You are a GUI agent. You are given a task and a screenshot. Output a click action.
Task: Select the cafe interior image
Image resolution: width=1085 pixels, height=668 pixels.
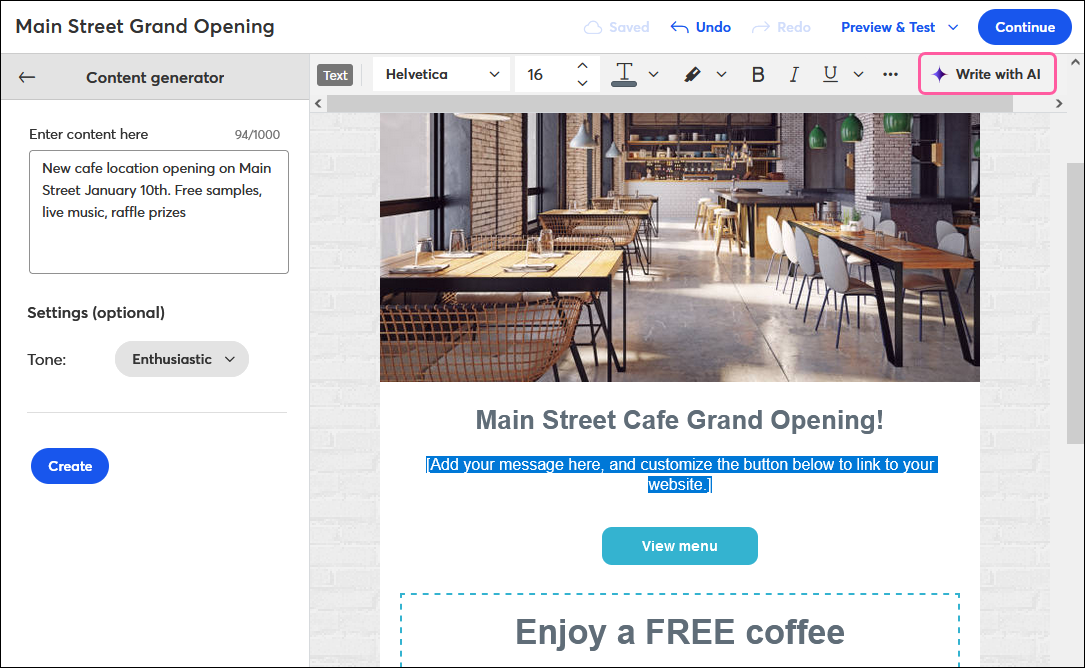680,247
